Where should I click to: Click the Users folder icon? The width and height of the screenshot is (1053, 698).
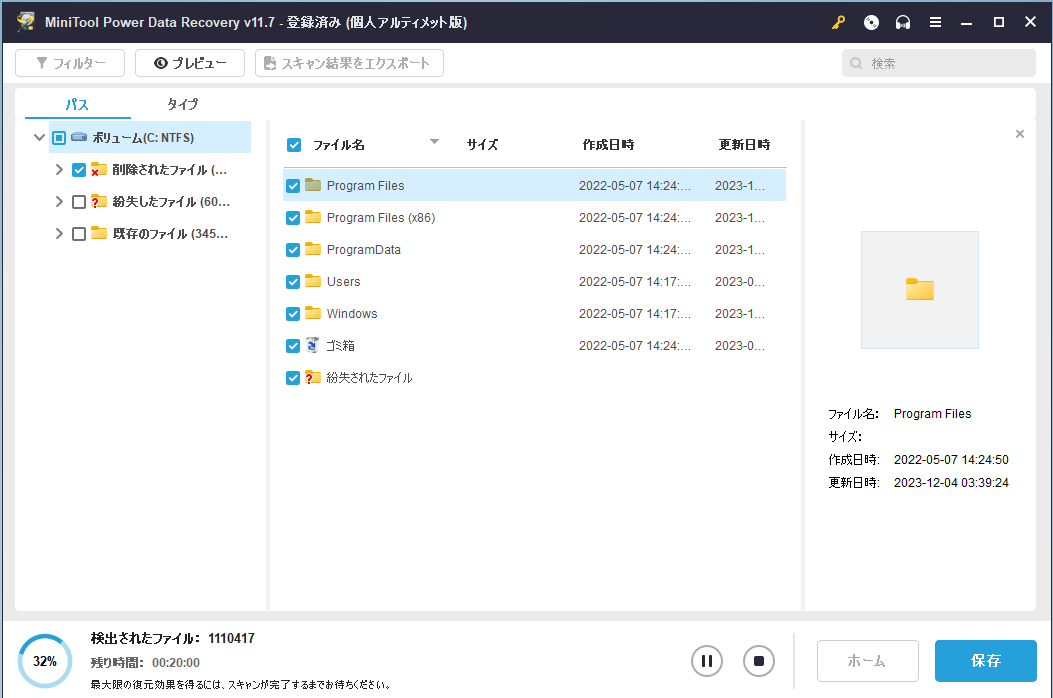pyautogui.click(x=313, y=281)
